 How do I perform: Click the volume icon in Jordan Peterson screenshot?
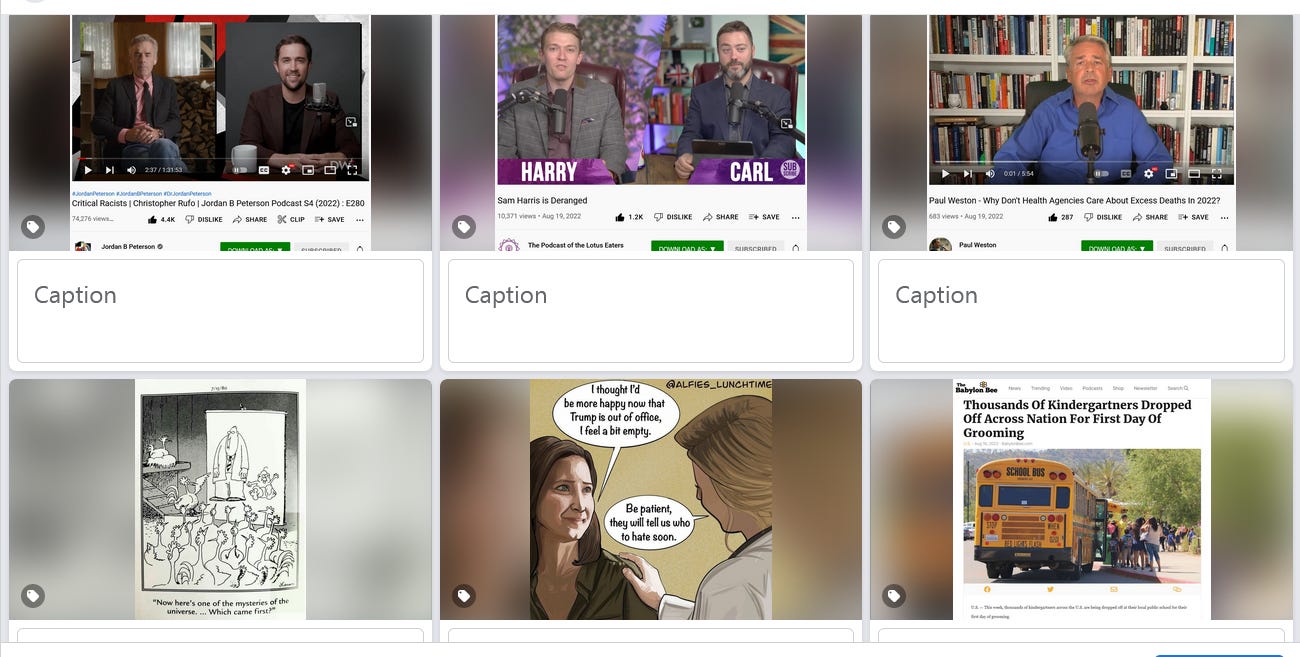pyautogui.click(x=131, y=170)
